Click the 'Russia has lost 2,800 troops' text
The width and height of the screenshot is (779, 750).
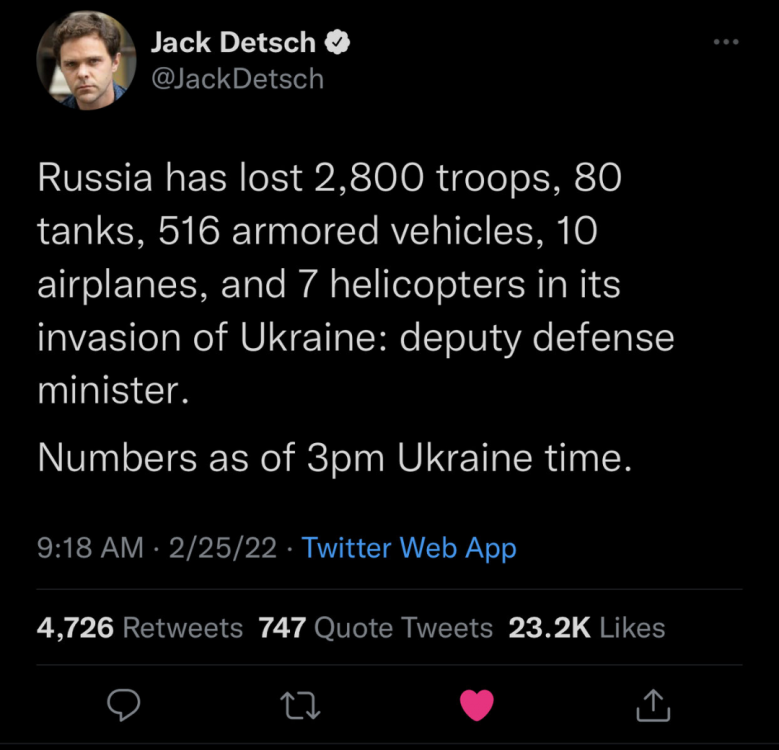tap(294, 177)
